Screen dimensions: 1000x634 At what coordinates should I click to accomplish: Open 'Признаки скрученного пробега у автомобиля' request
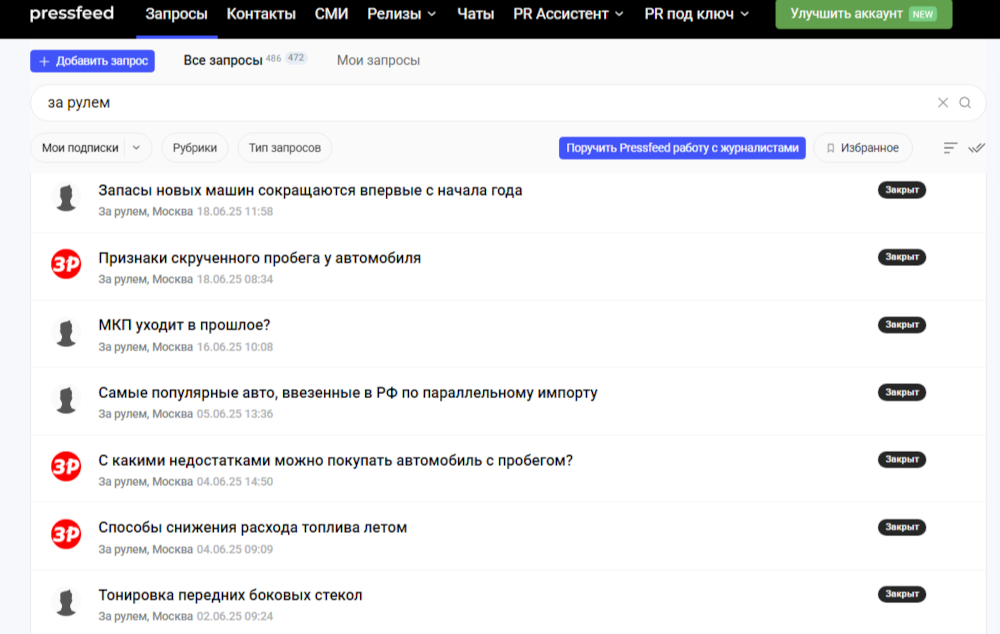(x=260, y=258)
